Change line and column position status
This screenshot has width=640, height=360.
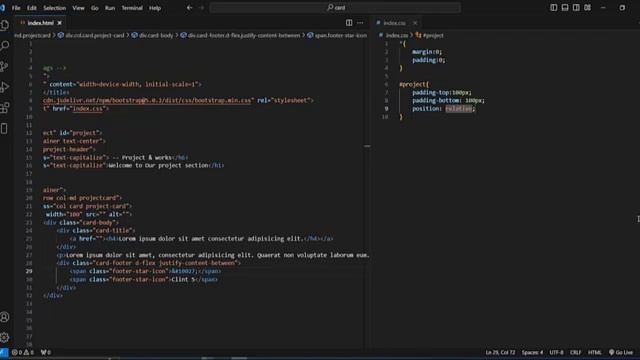tap(500, 352)
